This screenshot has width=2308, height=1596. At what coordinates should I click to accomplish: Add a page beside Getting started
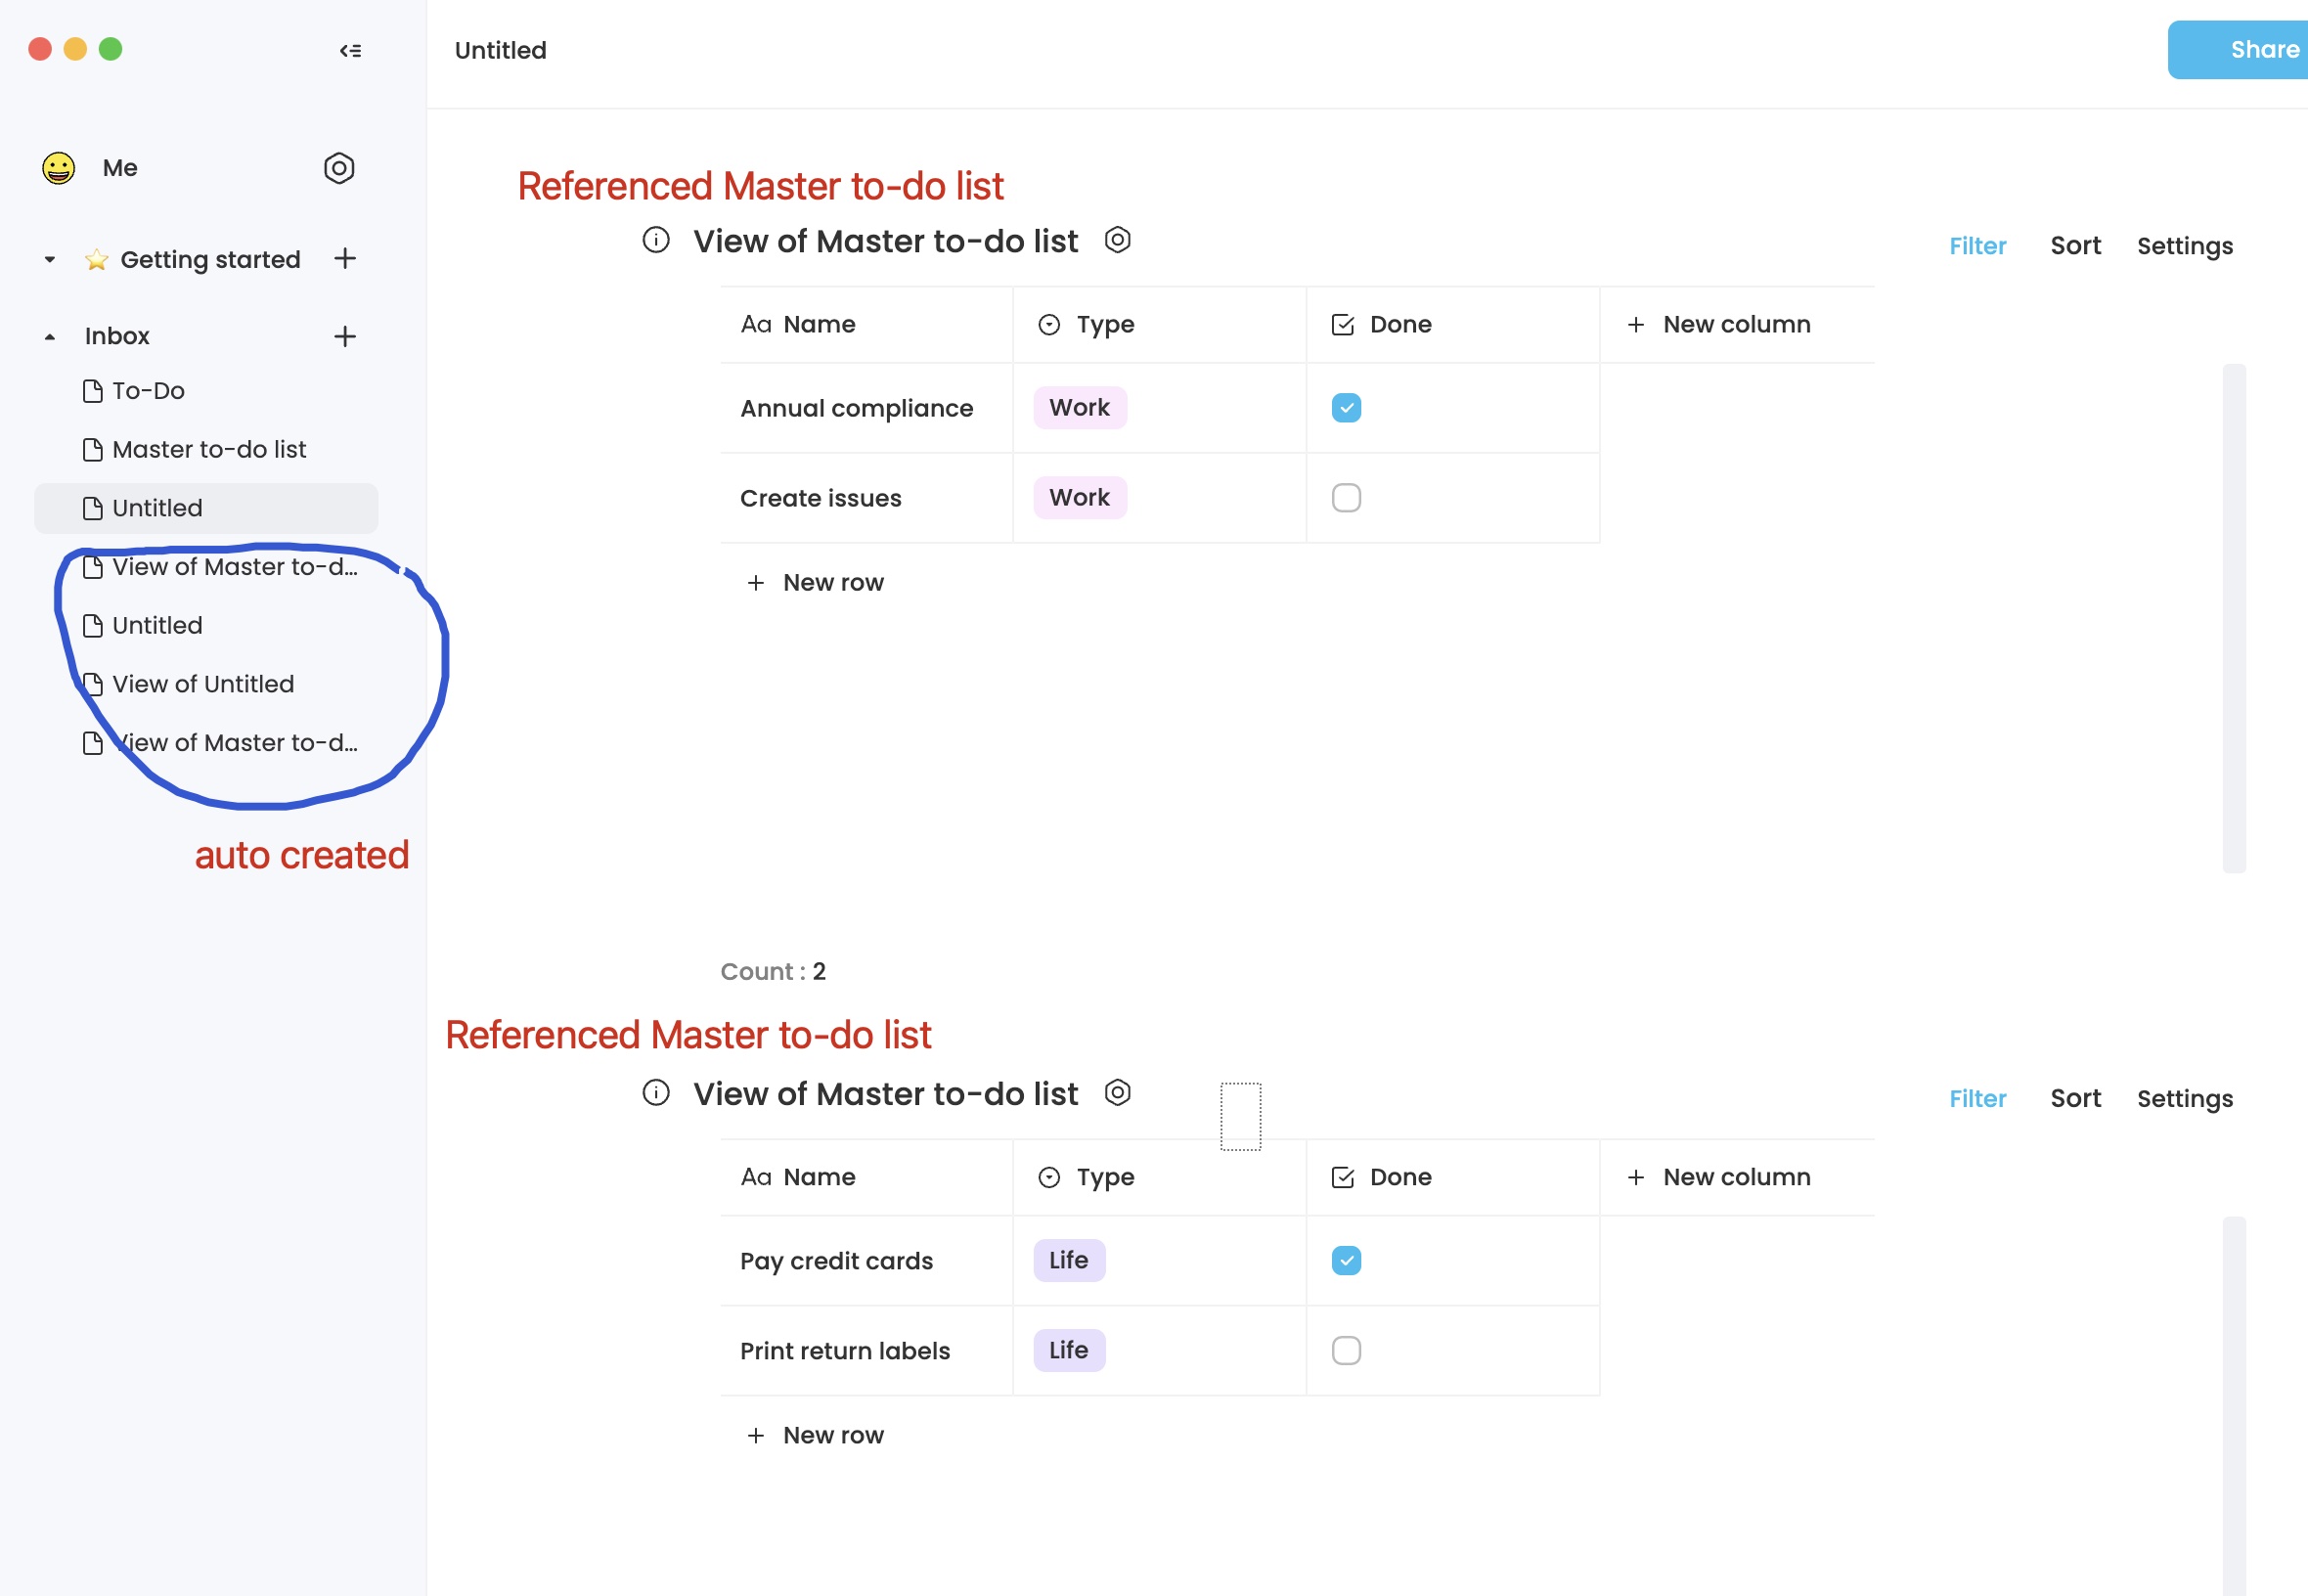coord(345,258)
